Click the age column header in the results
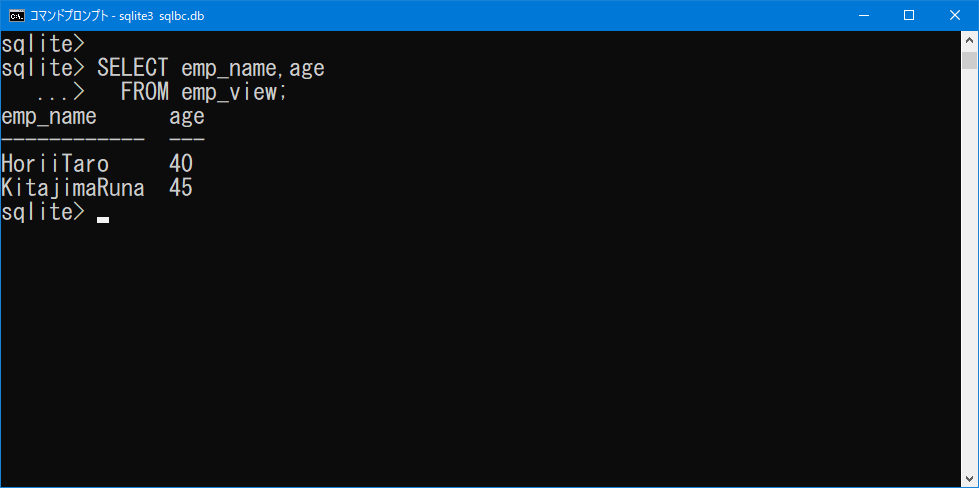 pos(187,117)
